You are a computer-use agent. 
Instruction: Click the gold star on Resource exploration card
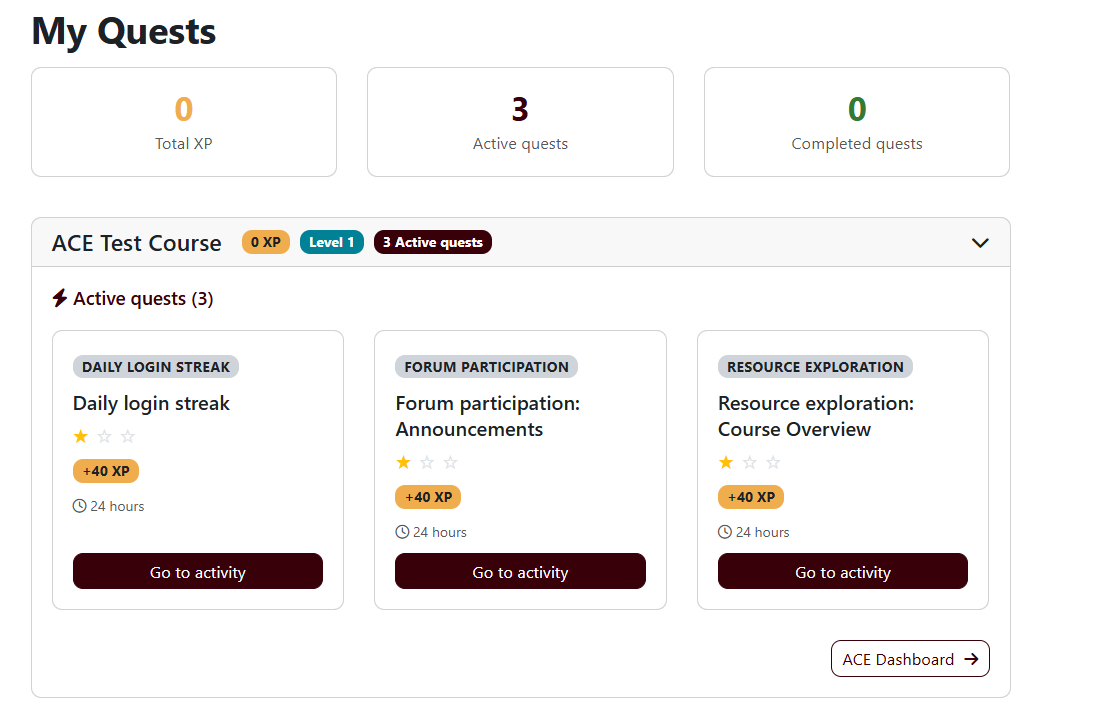click(726, 462)
